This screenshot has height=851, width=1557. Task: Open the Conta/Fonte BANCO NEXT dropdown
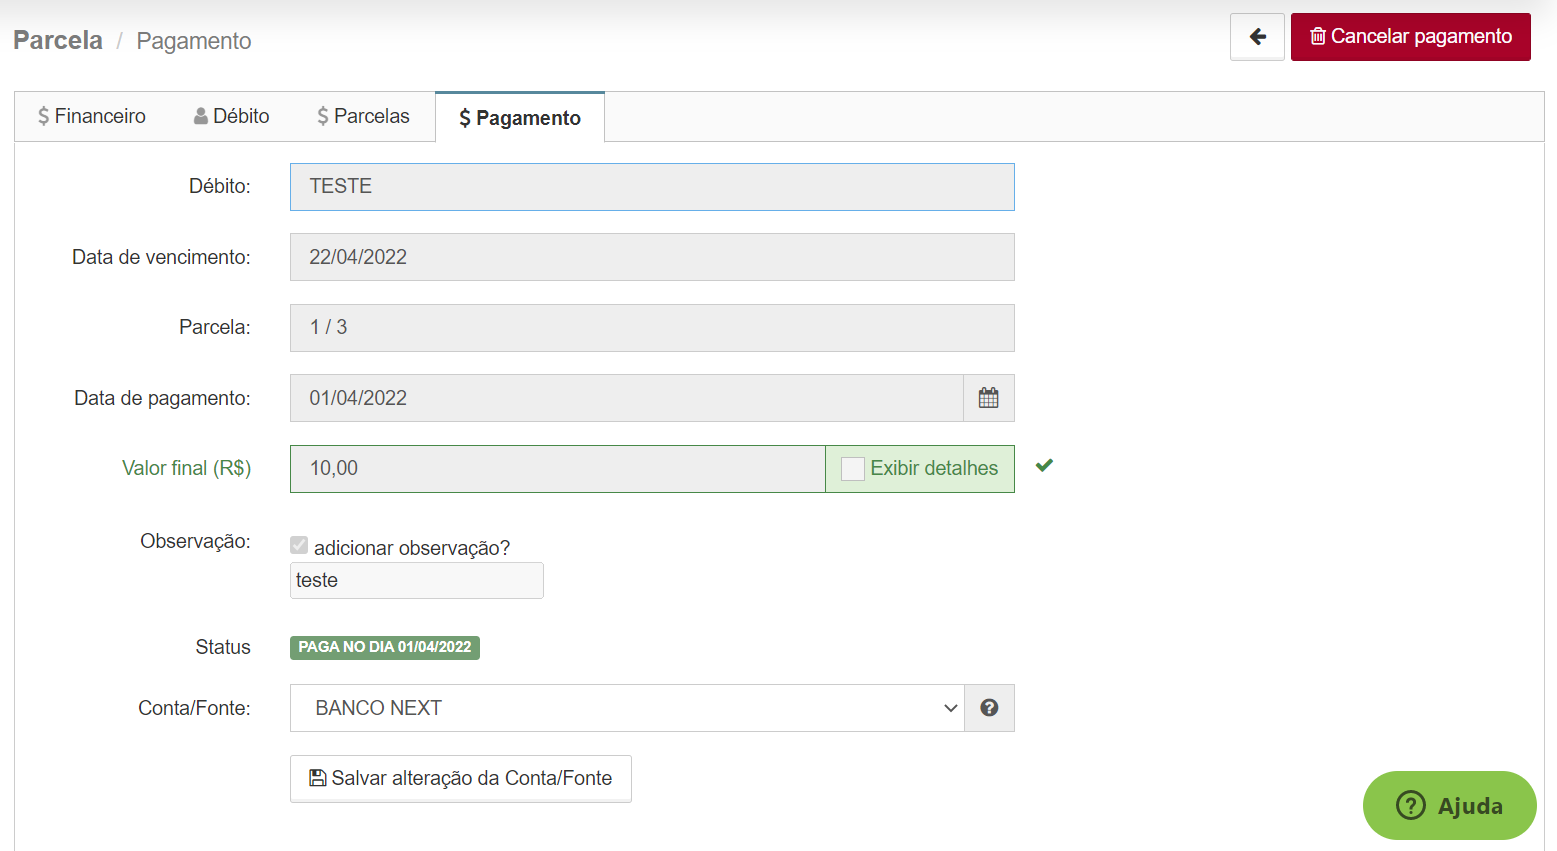[x=627, y=708]
